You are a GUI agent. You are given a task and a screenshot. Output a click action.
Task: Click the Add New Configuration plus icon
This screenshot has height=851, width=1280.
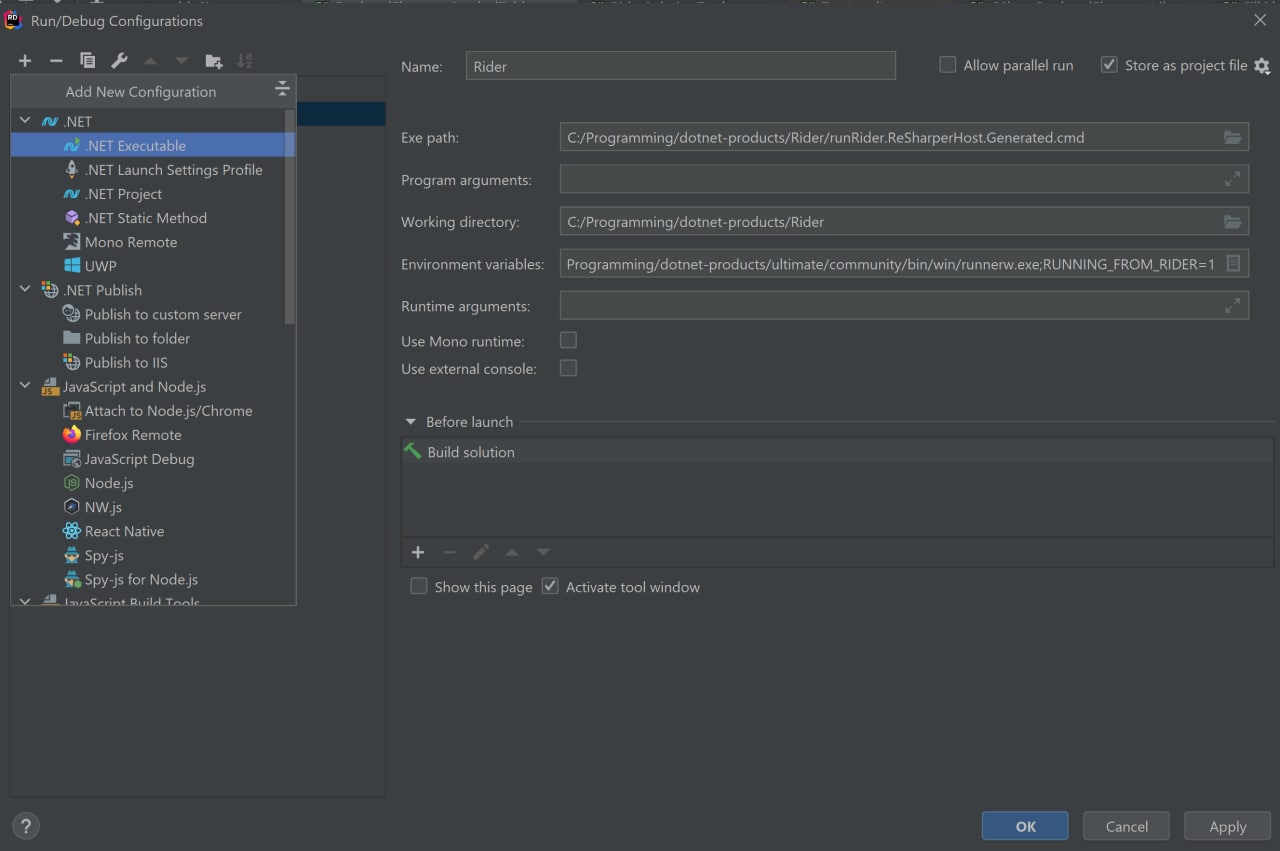pyautogui.click(x=25, y=61)
